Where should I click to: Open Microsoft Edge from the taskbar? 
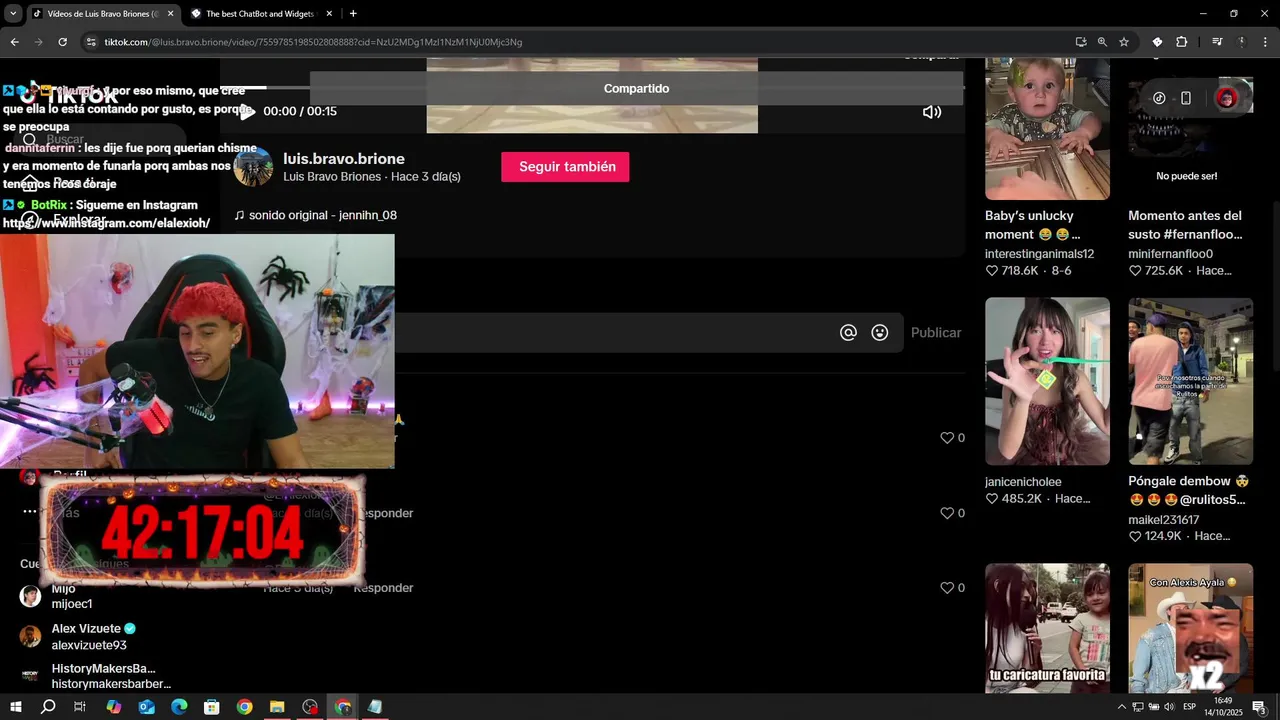(x=179, y=707)
